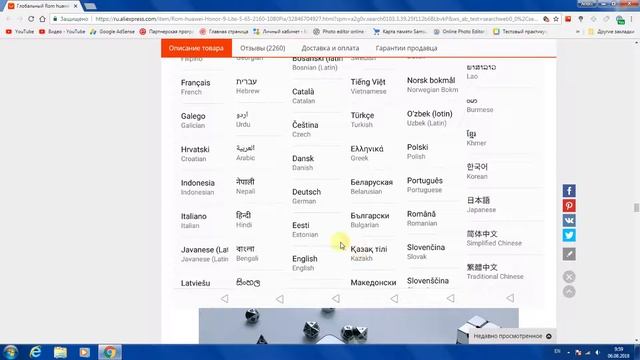Open the YouTube bookmark

20,31
